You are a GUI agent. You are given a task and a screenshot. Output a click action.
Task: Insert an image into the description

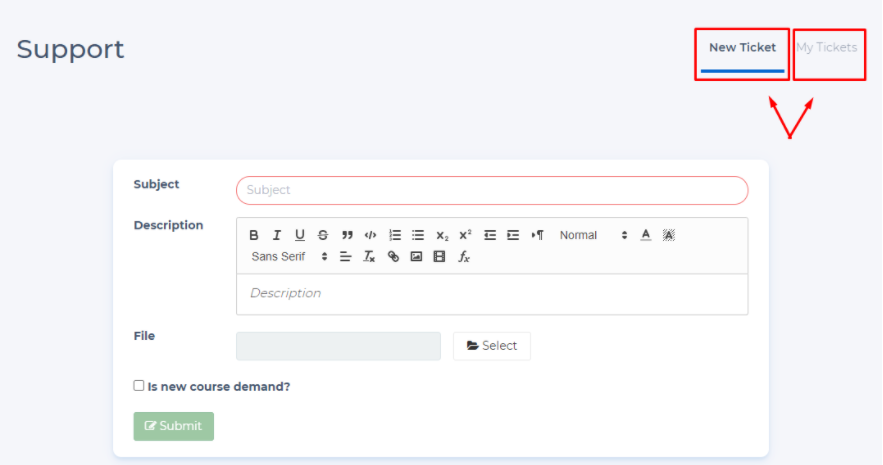click(416, 257)
